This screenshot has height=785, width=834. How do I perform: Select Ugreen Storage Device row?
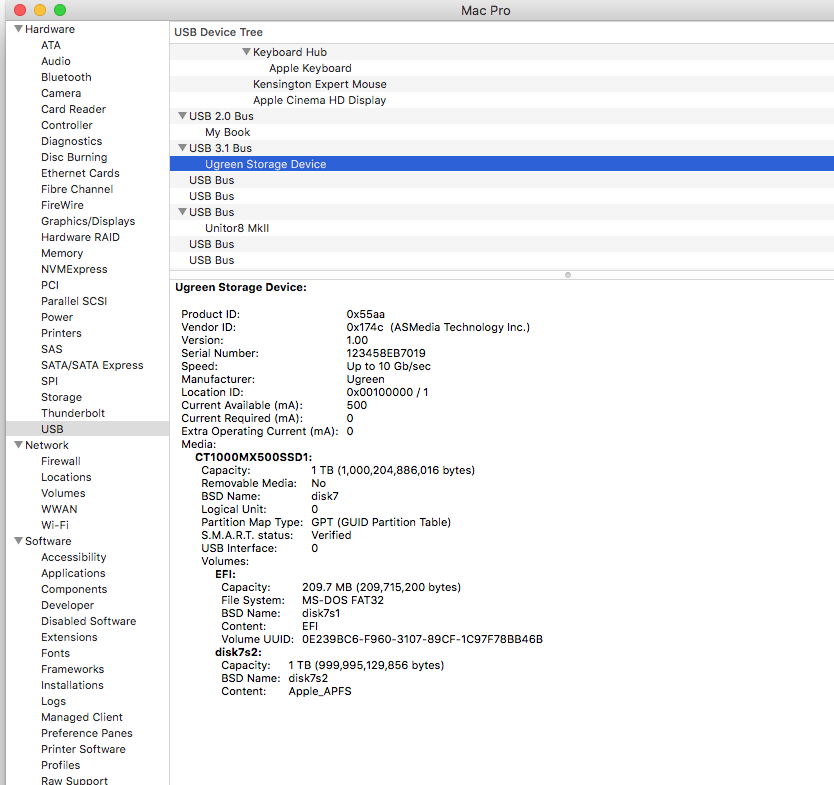coord(502,164)
